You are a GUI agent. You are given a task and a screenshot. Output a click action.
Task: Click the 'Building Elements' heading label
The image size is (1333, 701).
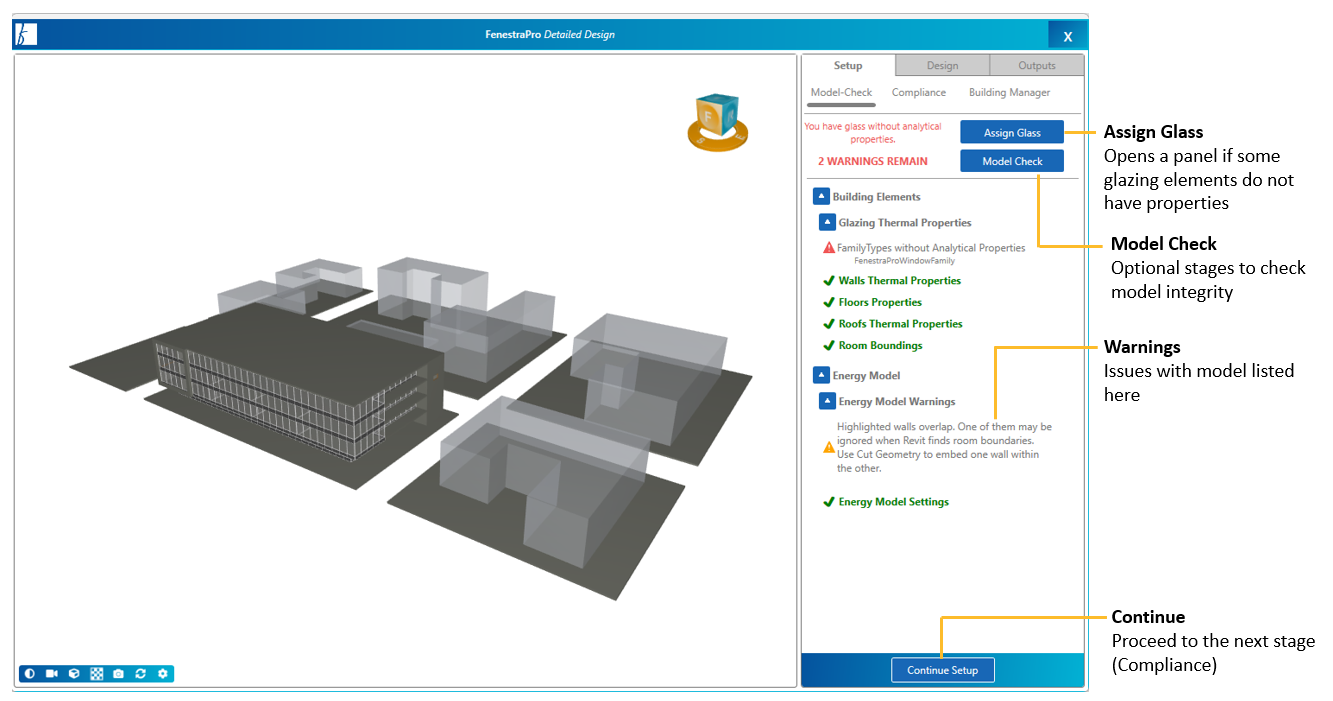tap(877, 197)
